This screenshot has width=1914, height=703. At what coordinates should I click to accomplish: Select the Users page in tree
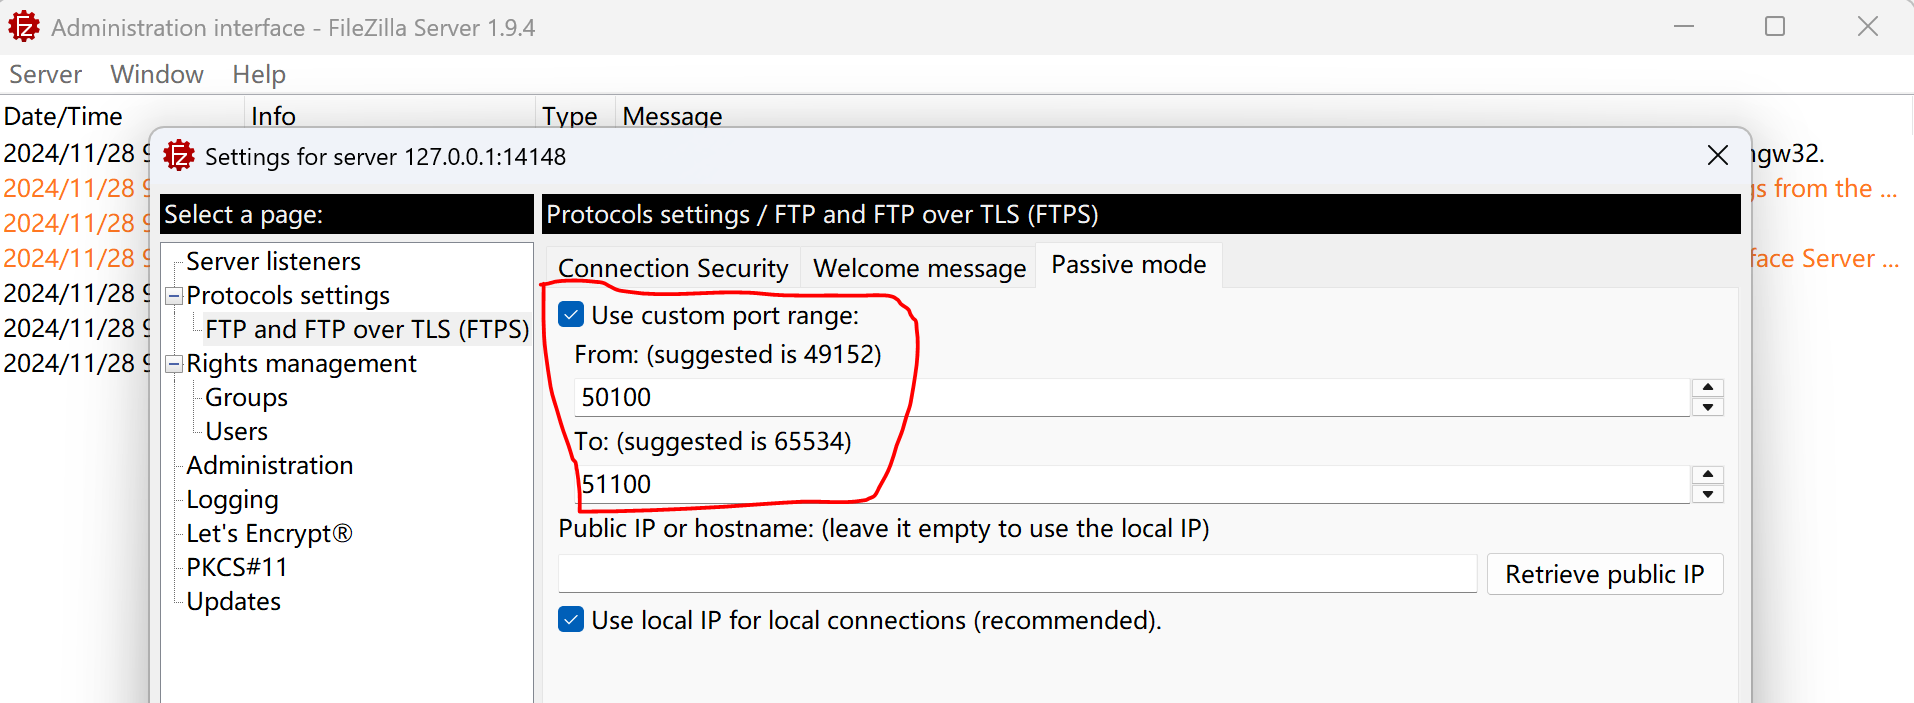237,431
